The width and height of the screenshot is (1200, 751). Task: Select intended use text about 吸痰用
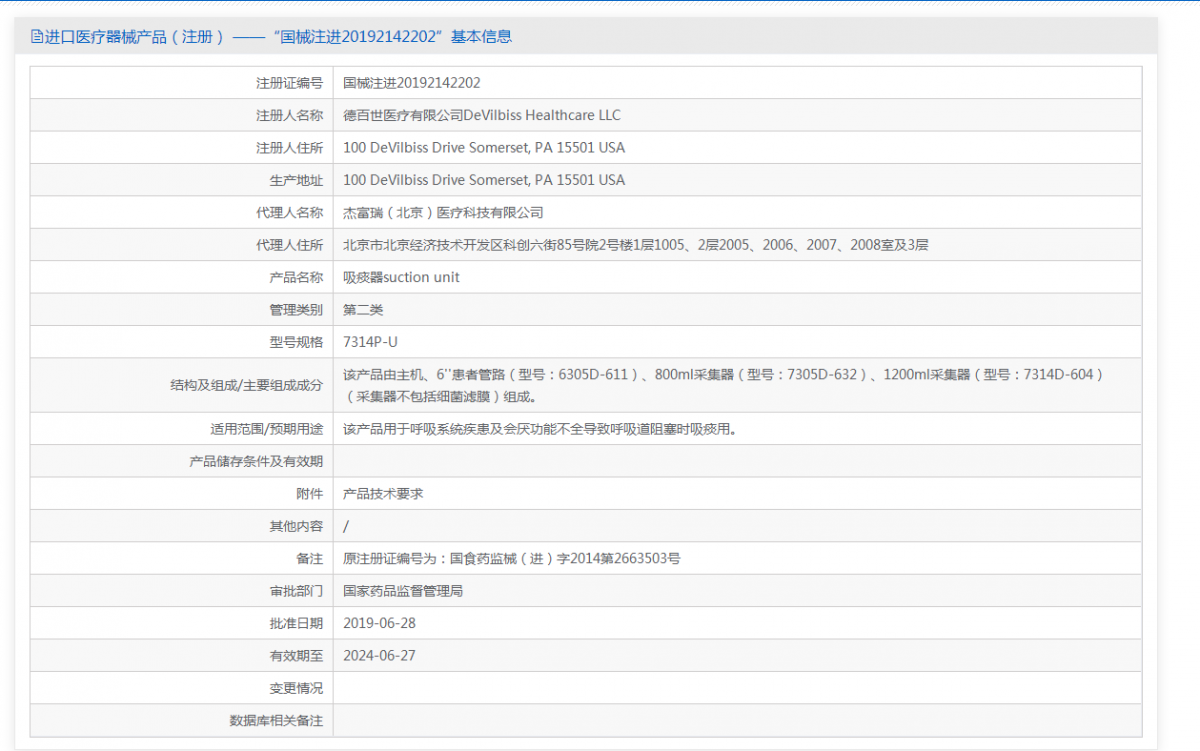click(x=540, y=429)
